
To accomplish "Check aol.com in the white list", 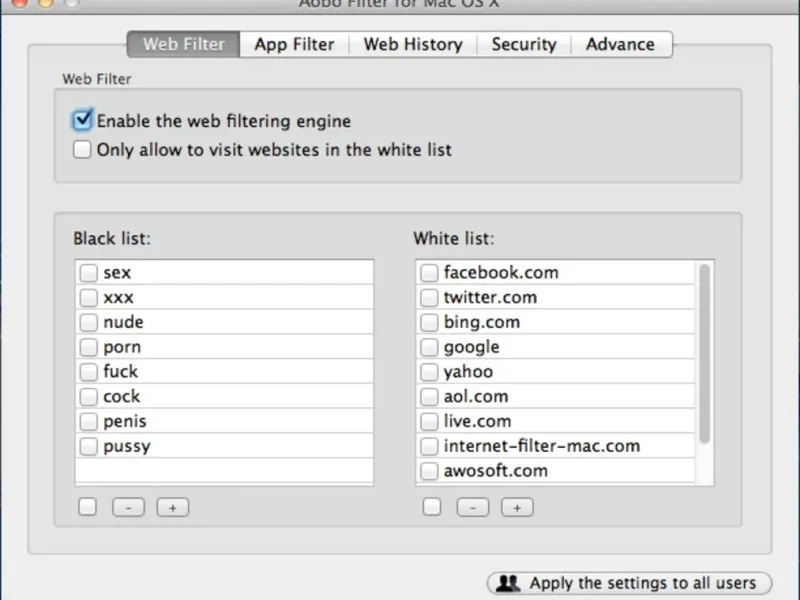I will pyautogui.click(x=429, y=396).
